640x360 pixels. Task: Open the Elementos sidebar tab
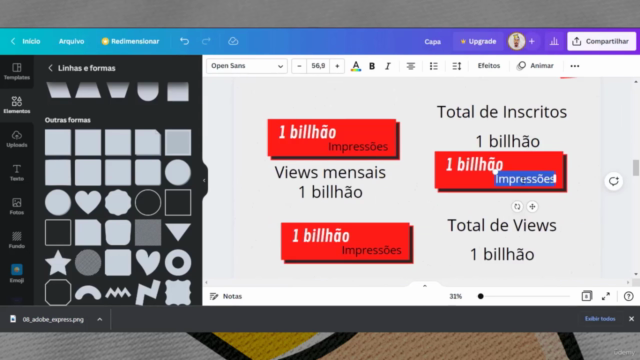[17, 105]
